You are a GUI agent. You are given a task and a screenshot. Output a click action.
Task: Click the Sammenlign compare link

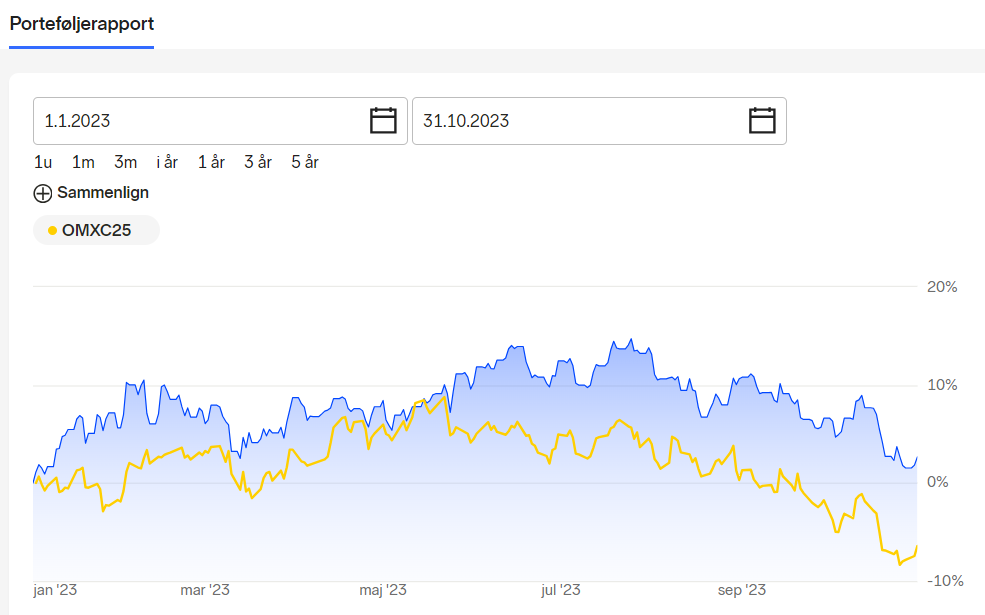(103, 193)
